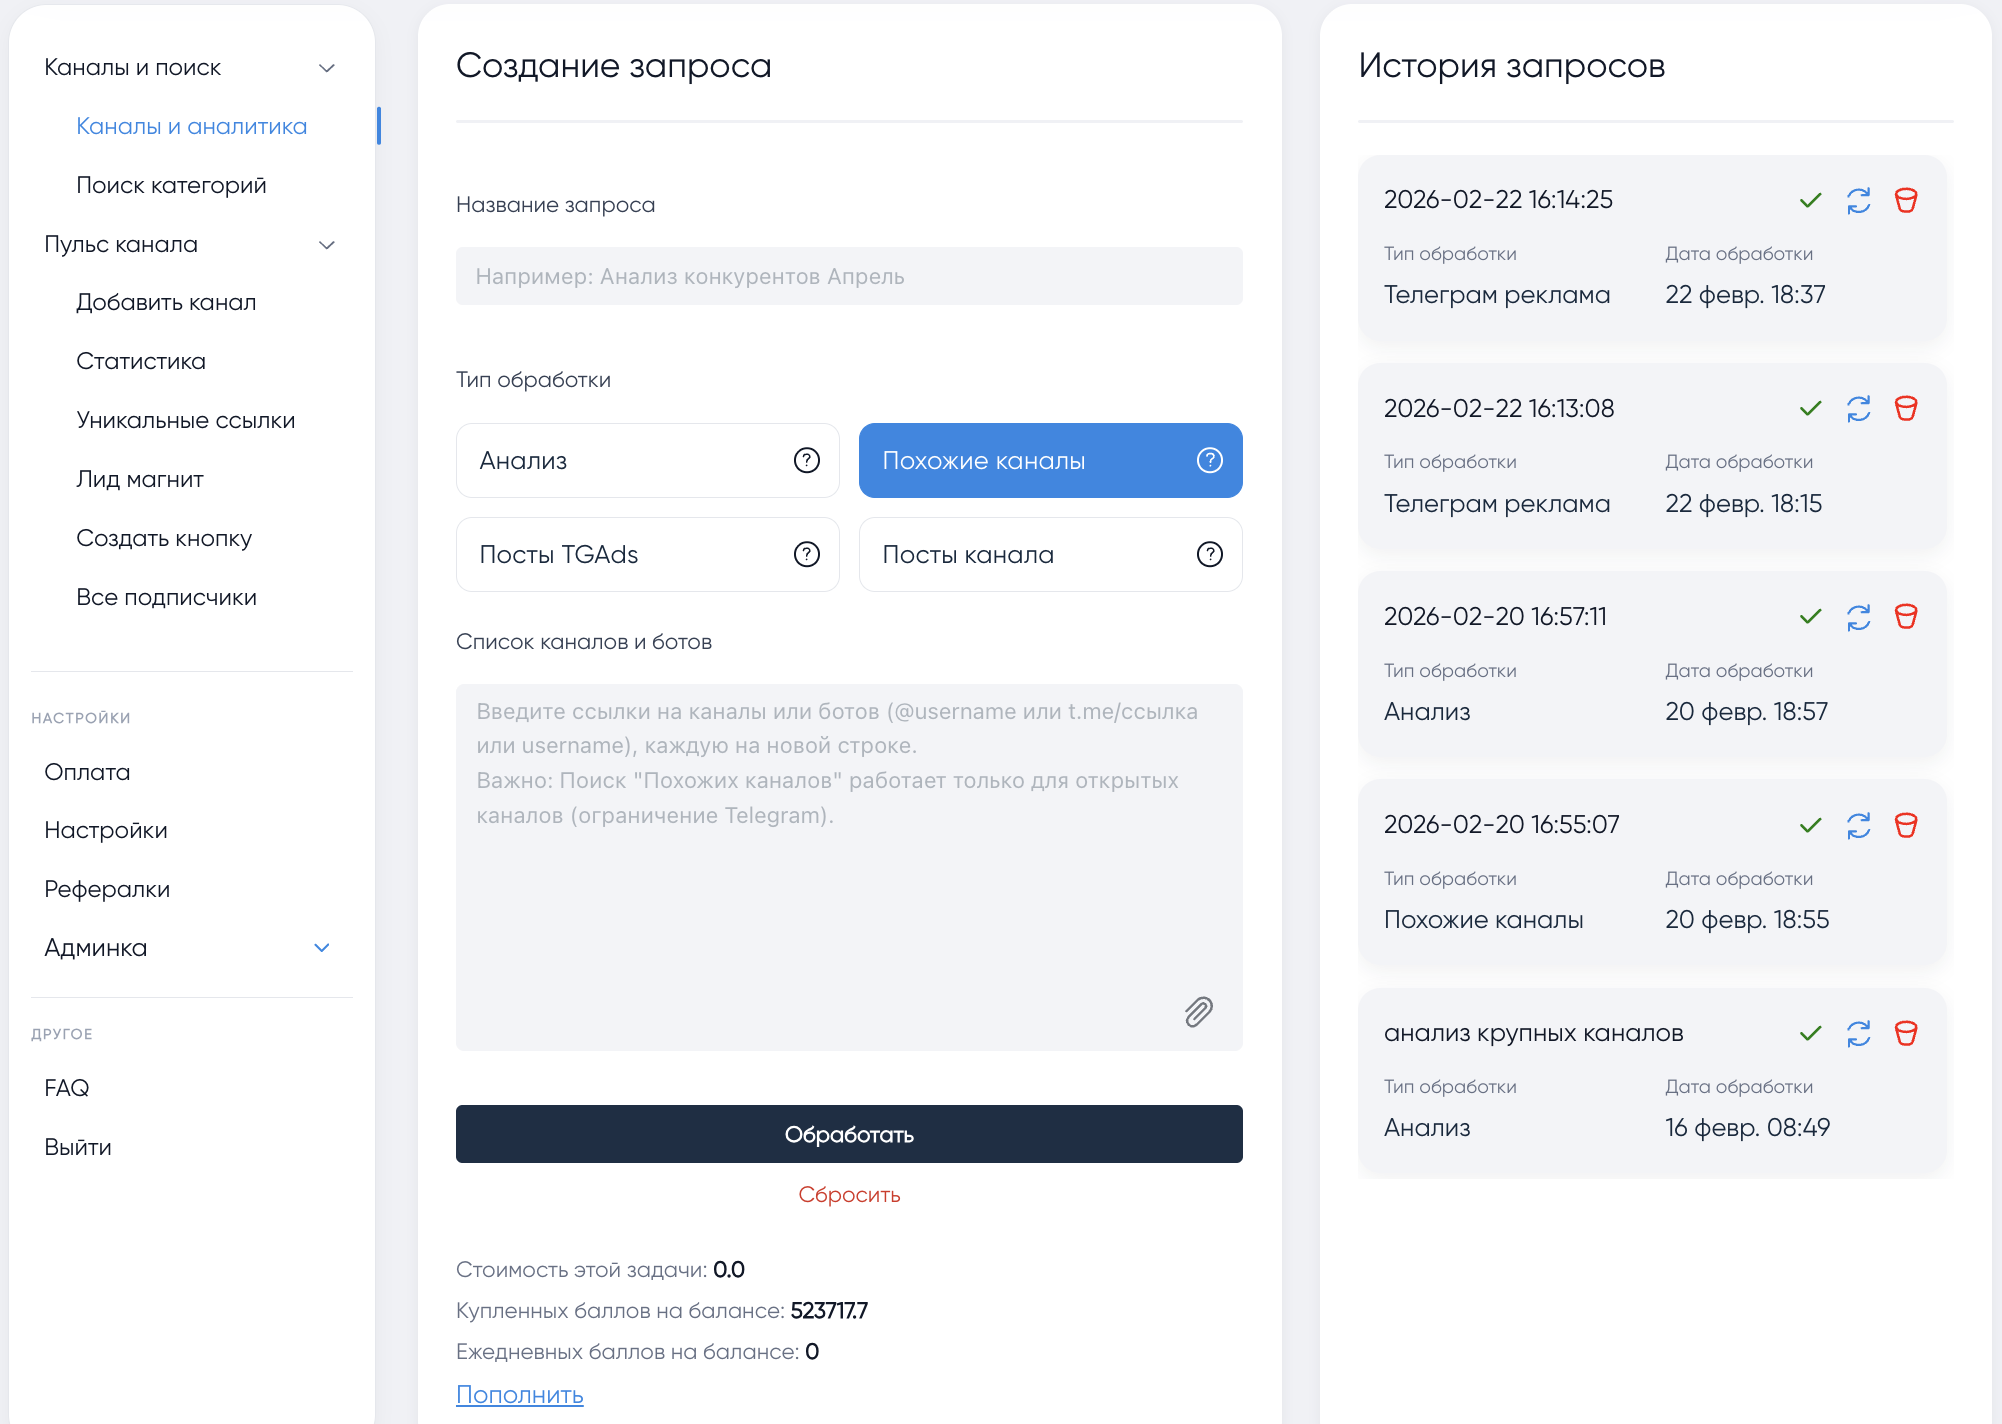This screenshot has width=2002, height=1424.
Task: Expand the Админка section chevron
Action: (322, 948)
